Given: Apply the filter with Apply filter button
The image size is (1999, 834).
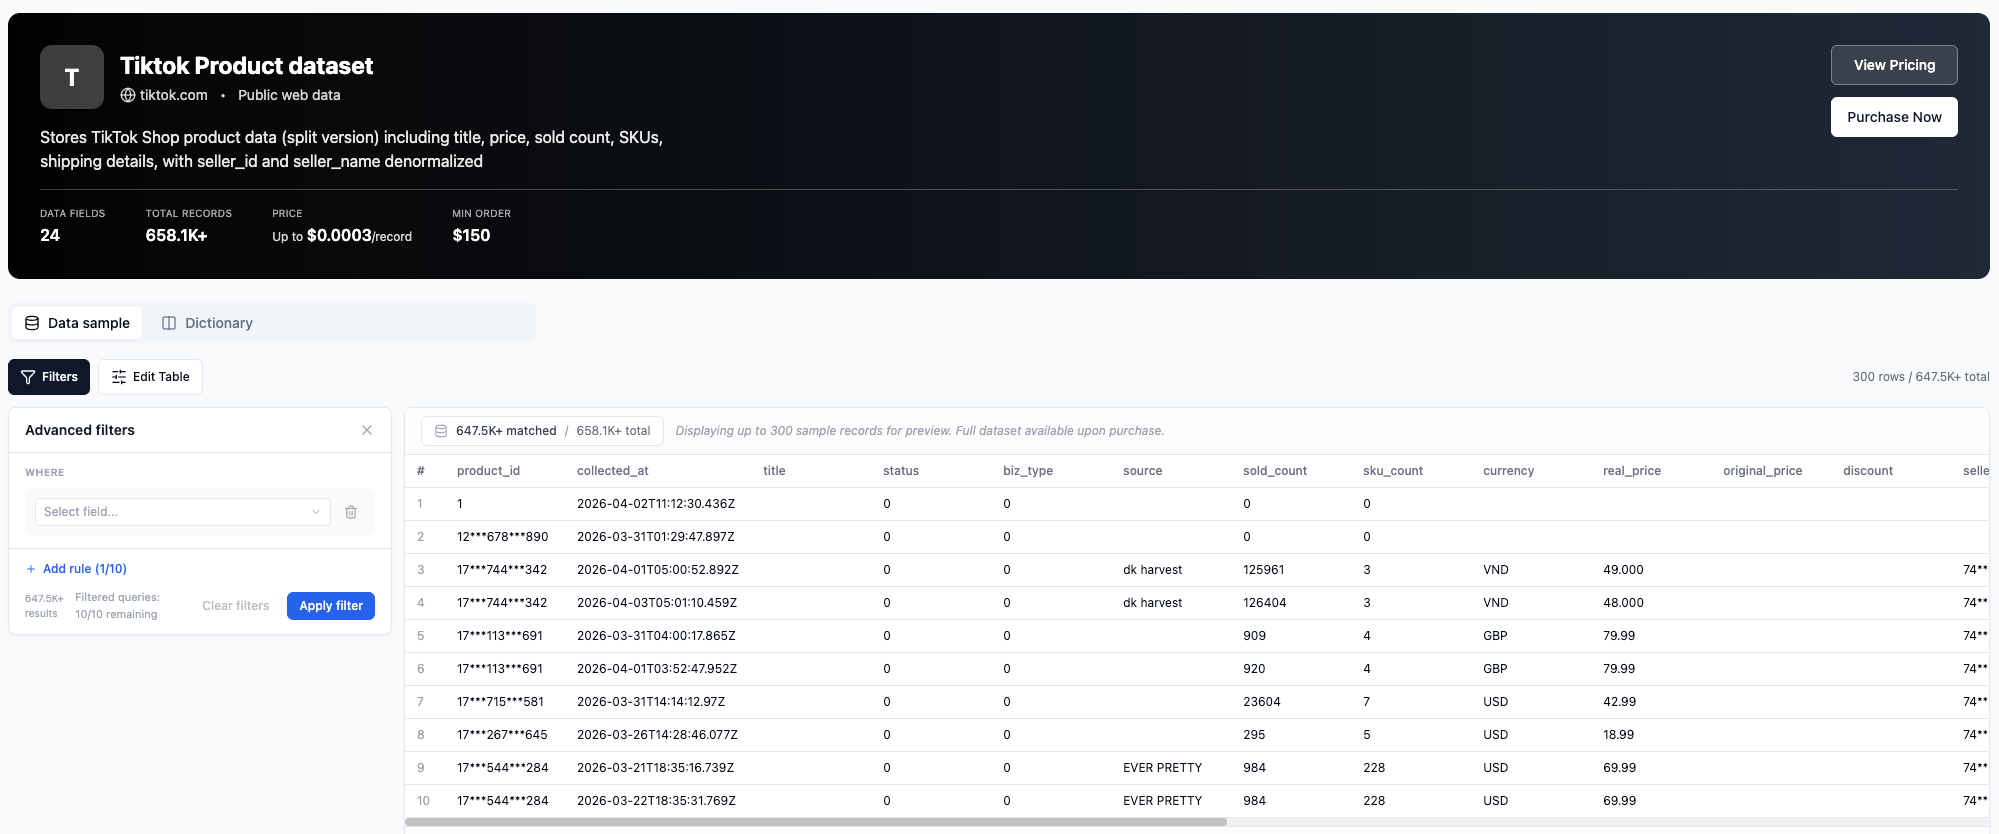Looking at the screenshot, I should coord(331,606).
